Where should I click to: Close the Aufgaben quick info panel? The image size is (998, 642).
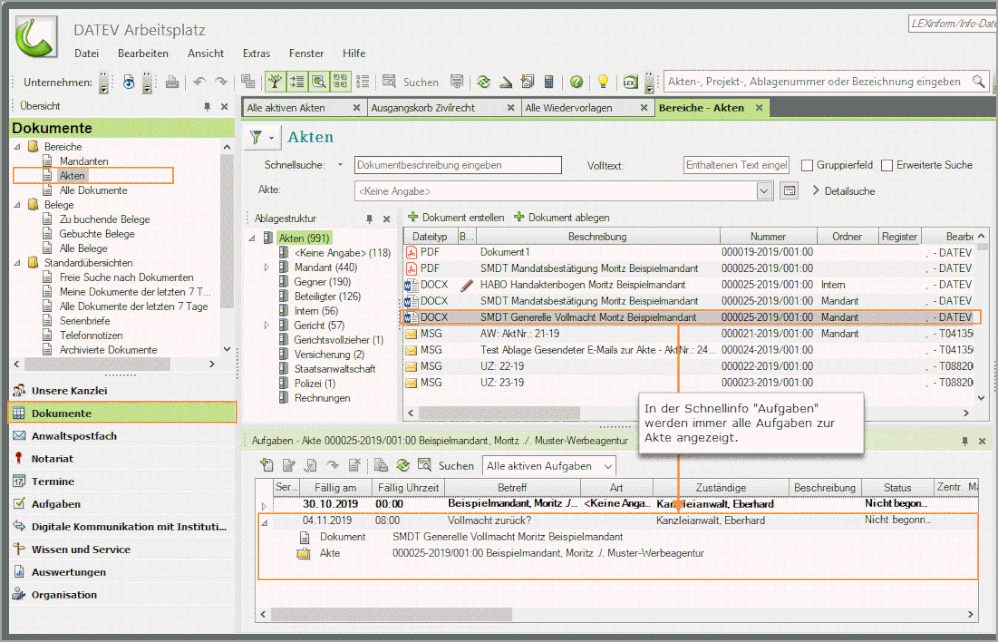click(982, 441)
